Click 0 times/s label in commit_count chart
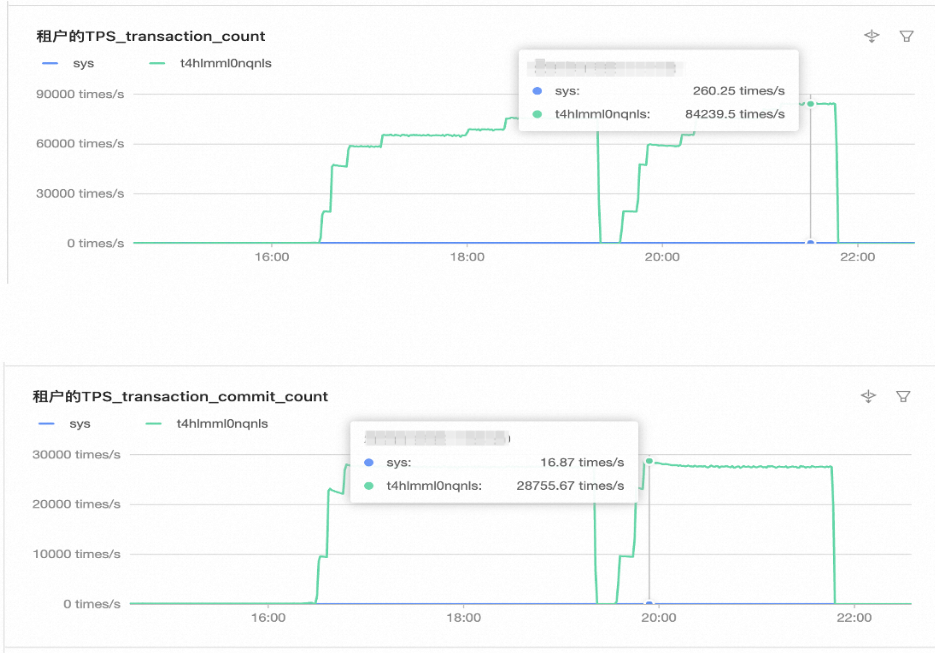Image resolution: width=935 pixels, height=653 pixels. coord(92,604)
